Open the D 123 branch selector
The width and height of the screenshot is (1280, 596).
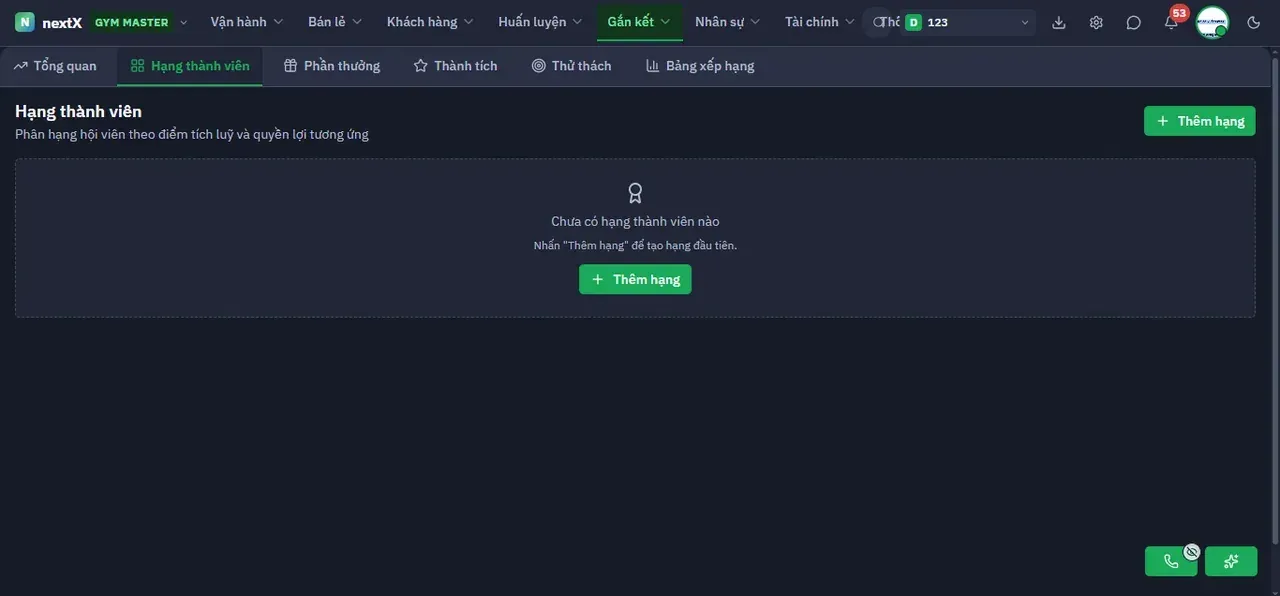click(x=967, y=22)
